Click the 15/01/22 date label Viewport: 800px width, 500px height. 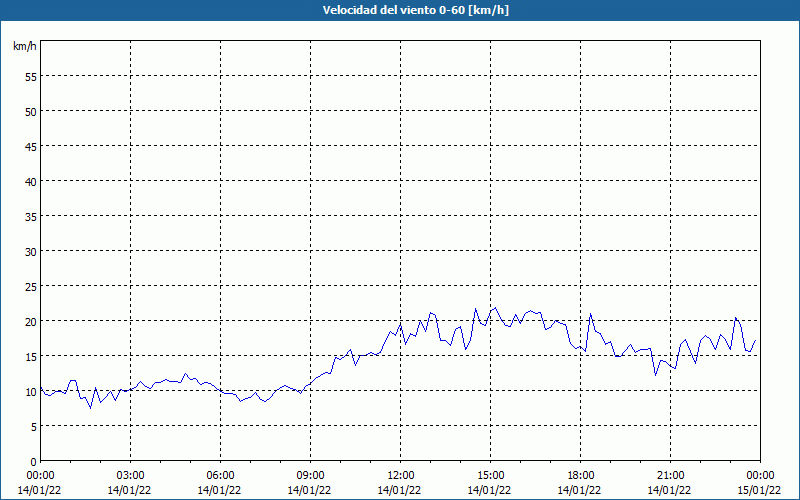click(759, 490)
